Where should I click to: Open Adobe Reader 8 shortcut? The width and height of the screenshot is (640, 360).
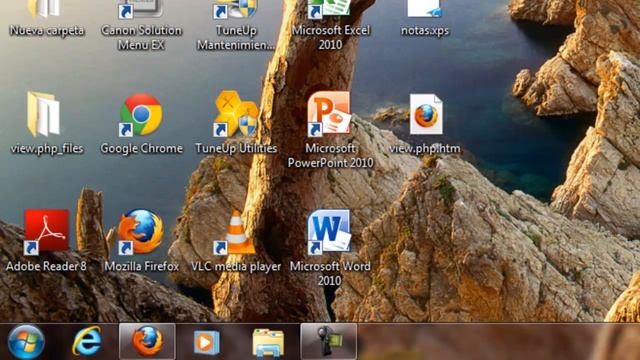click(46, 232)
